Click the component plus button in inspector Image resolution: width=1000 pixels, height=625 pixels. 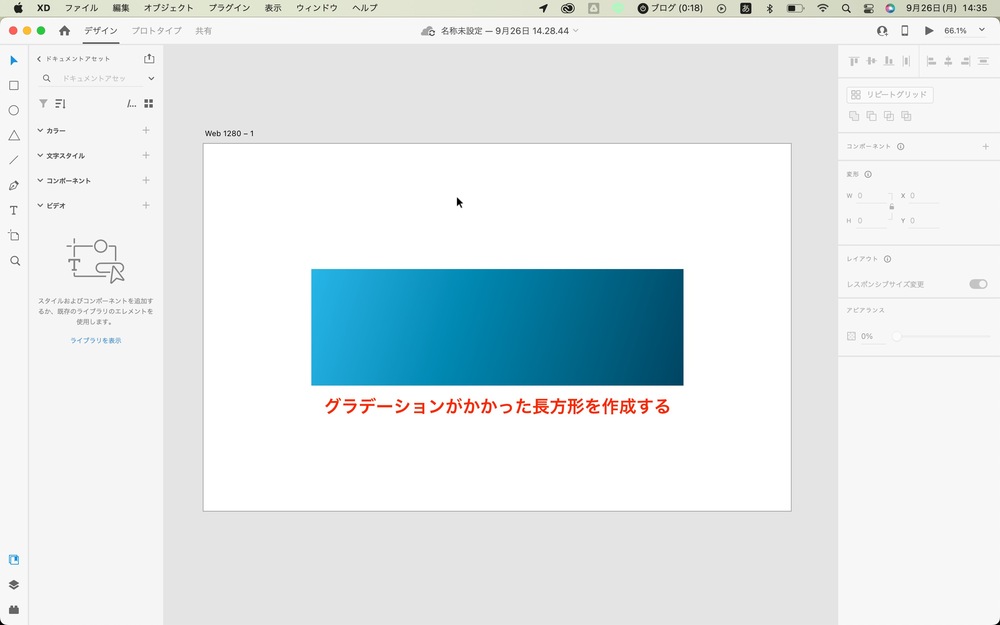pos(985,147)
